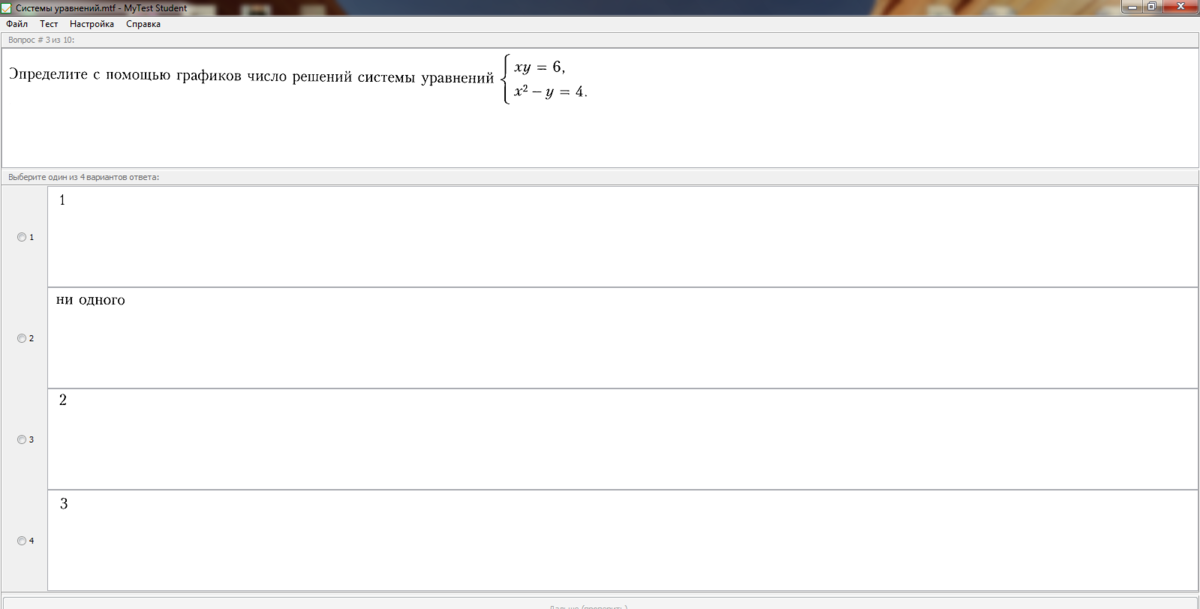The image size is (1200, 609).
Task: Open the Справка menu
Action: [143, 24]
